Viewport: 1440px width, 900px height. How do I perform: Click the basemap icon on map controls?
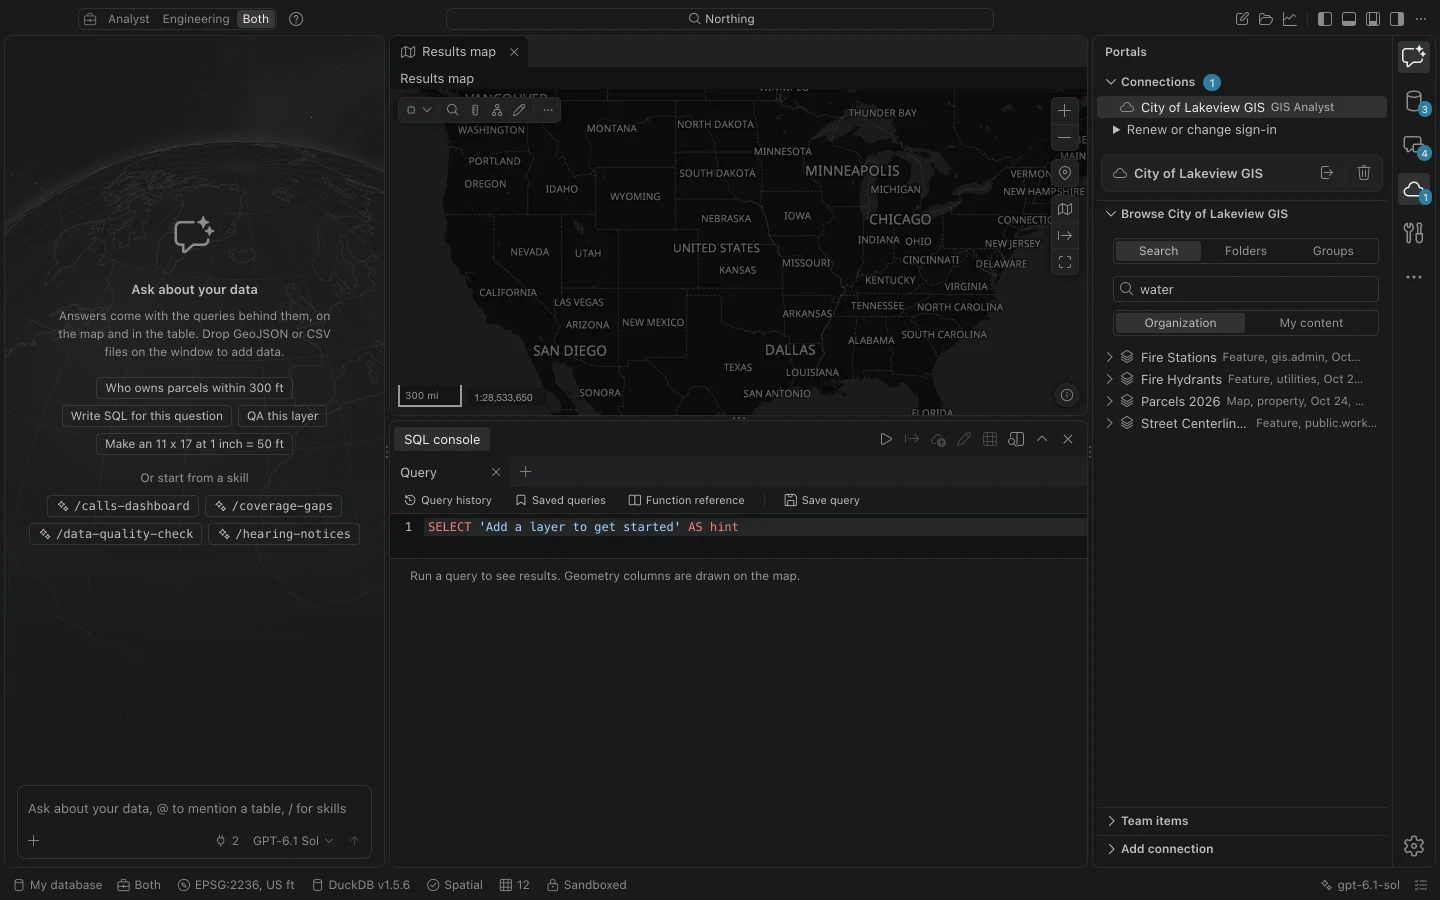(1065, 209)
